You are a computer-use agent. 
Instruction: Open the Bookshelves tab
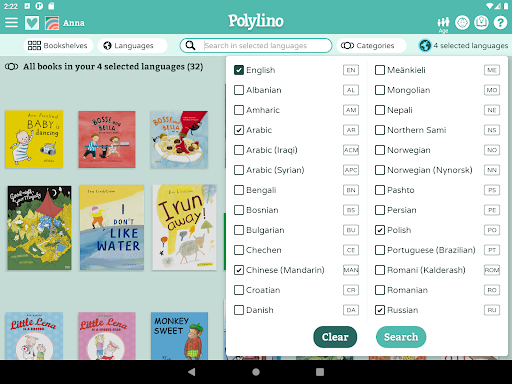click(x=58, y=45)
